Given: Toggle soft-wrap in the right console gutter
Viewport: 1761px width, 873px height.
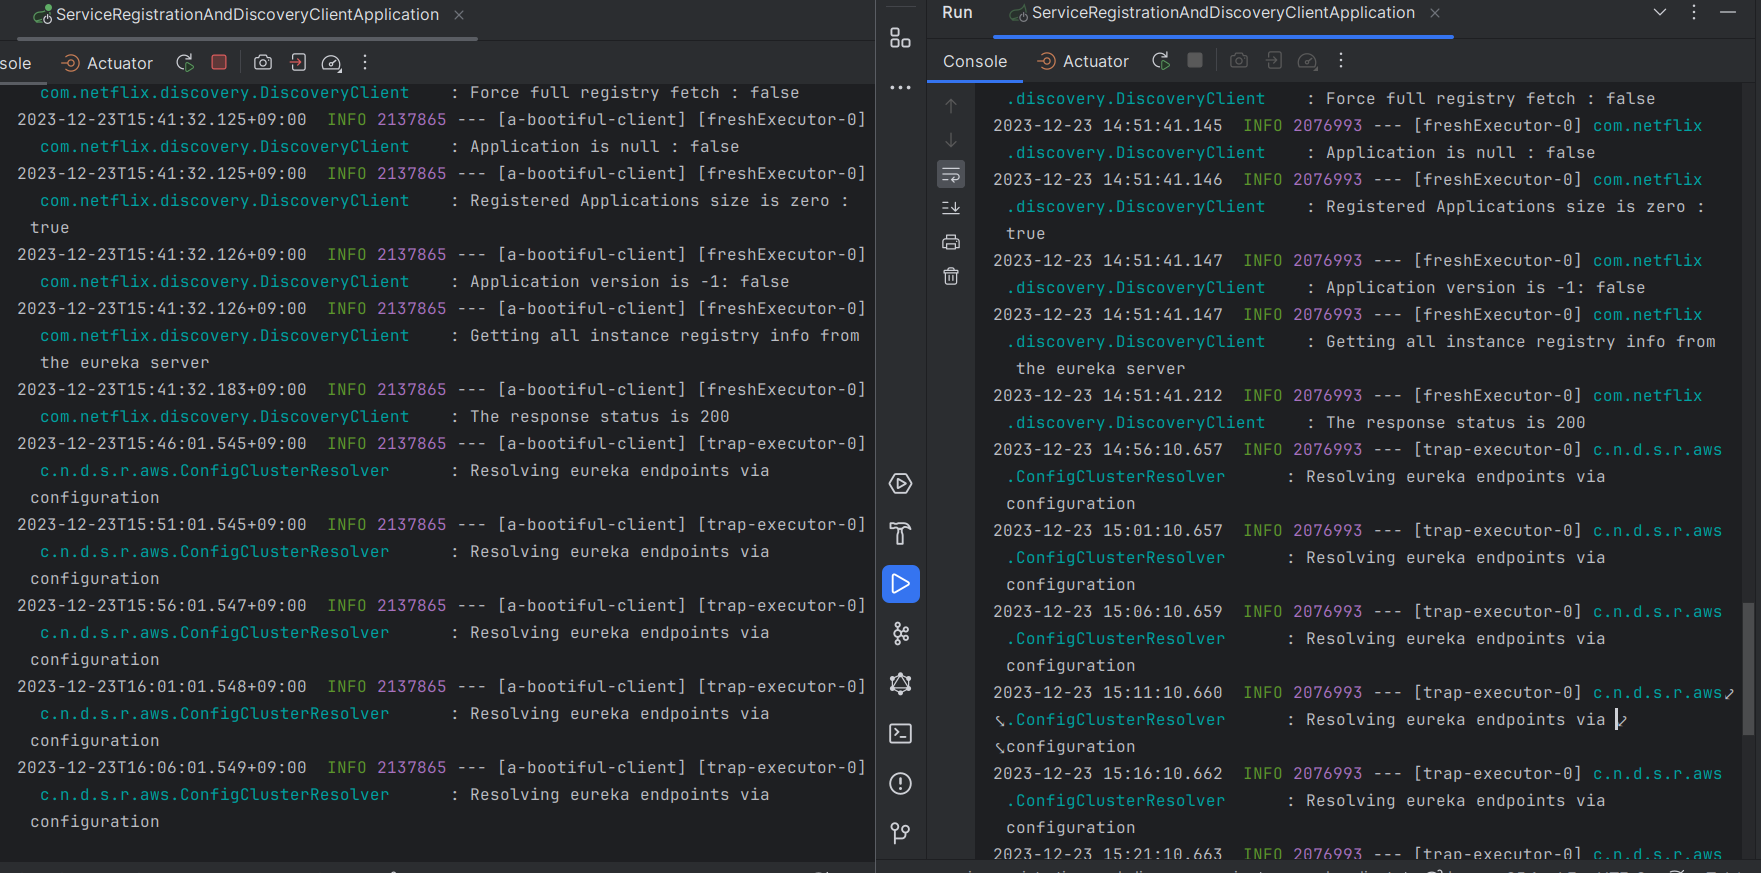Looking at the screenshot, I should [951, 174].
